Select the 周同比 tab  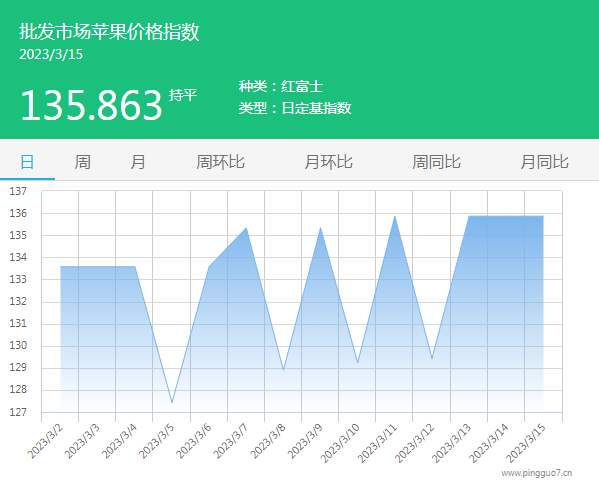click(436, 162)
